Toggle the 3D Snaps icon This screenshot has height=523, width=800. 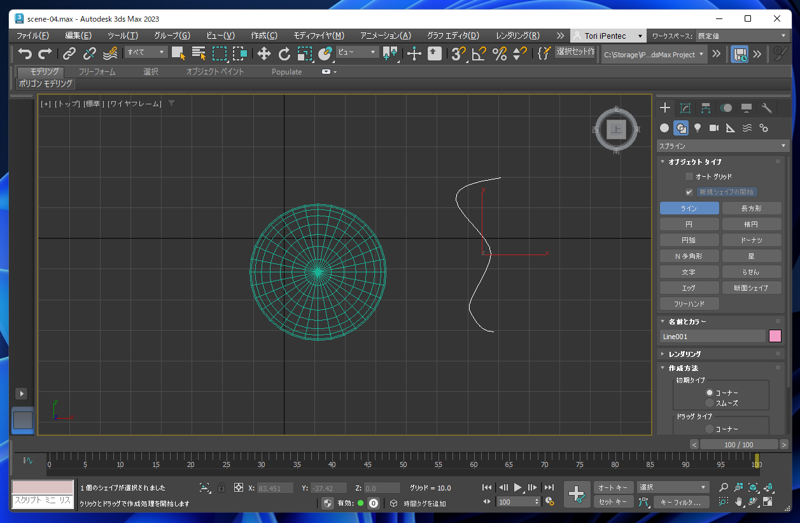[x=458, y=54]
